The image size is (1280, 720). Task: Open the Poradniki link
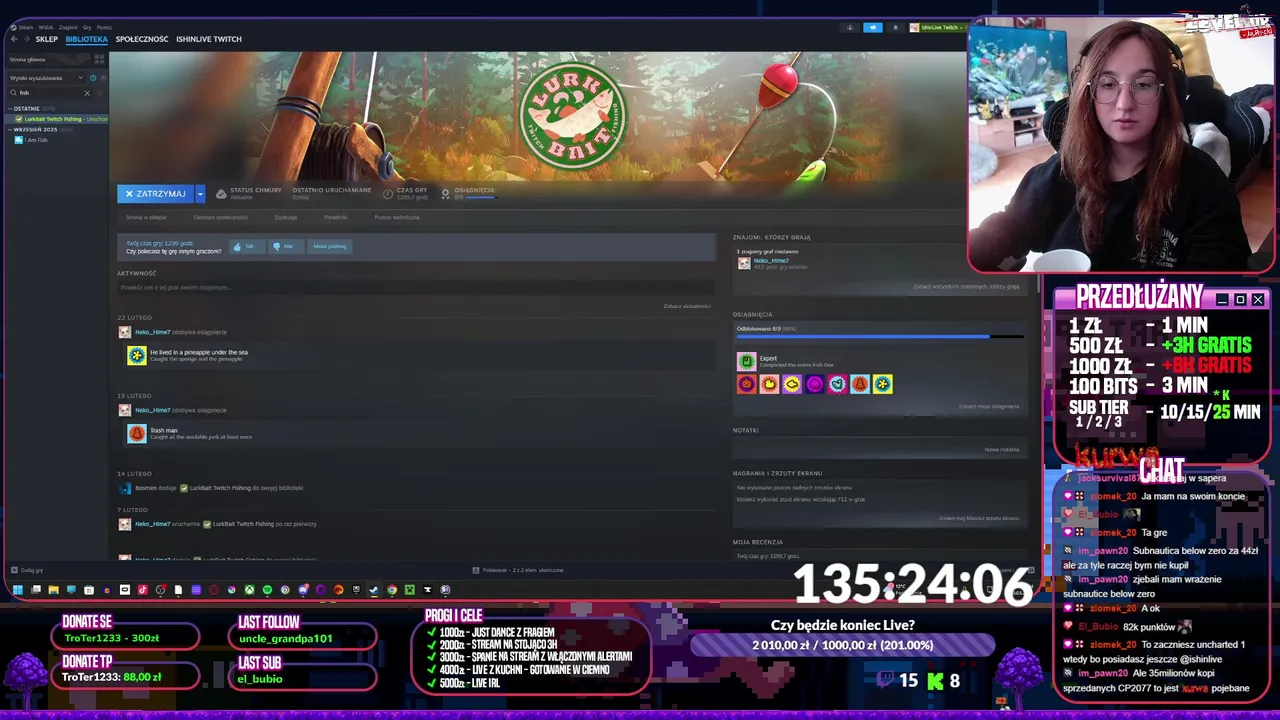point(336,217)
